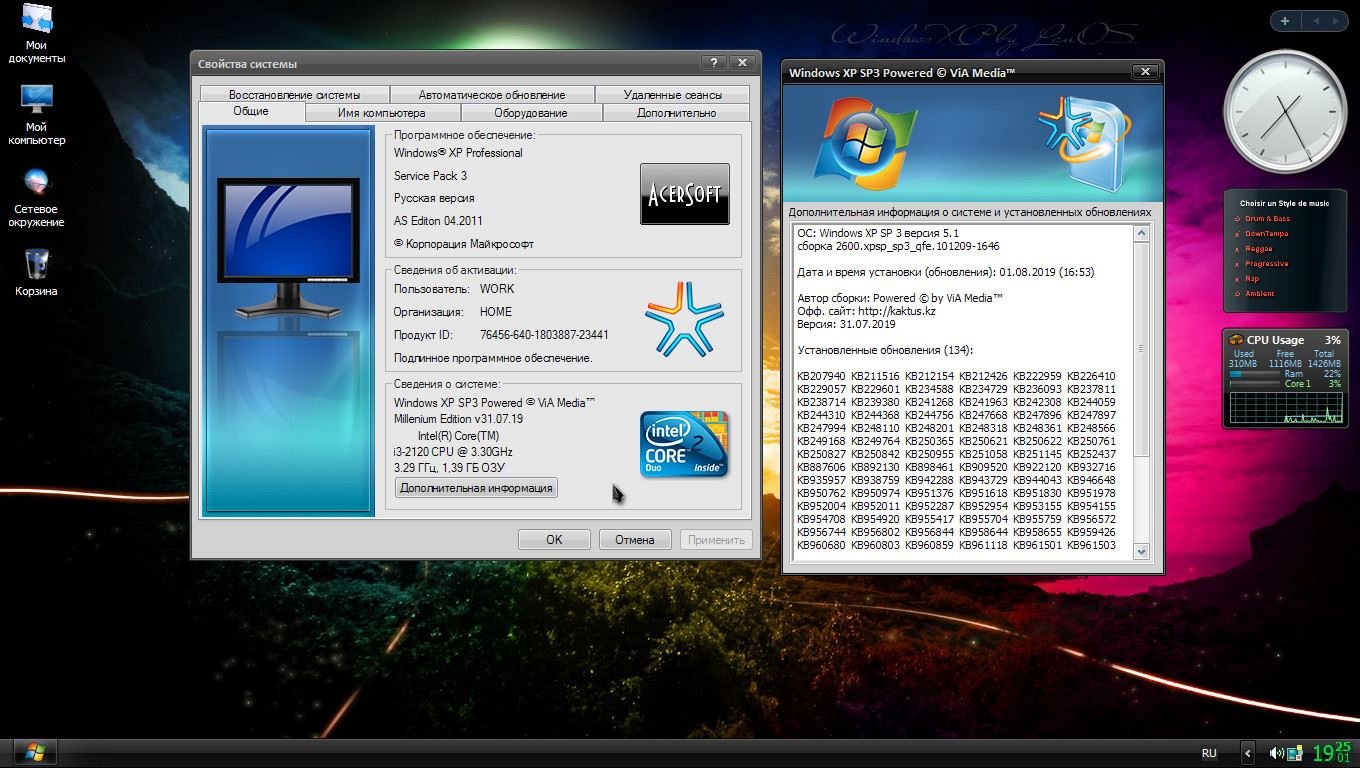1360x768 pixels.
Task: Open the Start menu orb
Action: (35, 751)
